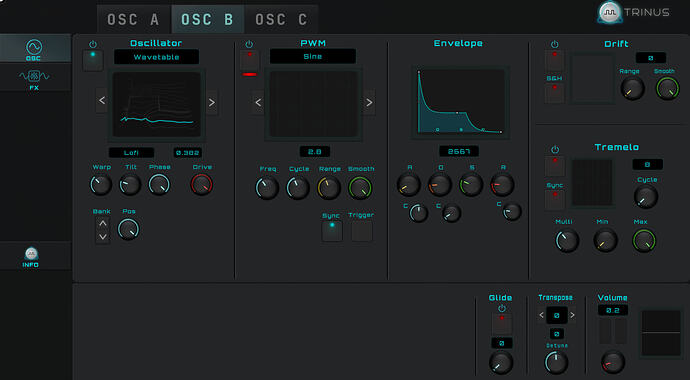Toggle the Oscillator power icon
This screenshot has height=380, width=690.
93,44
